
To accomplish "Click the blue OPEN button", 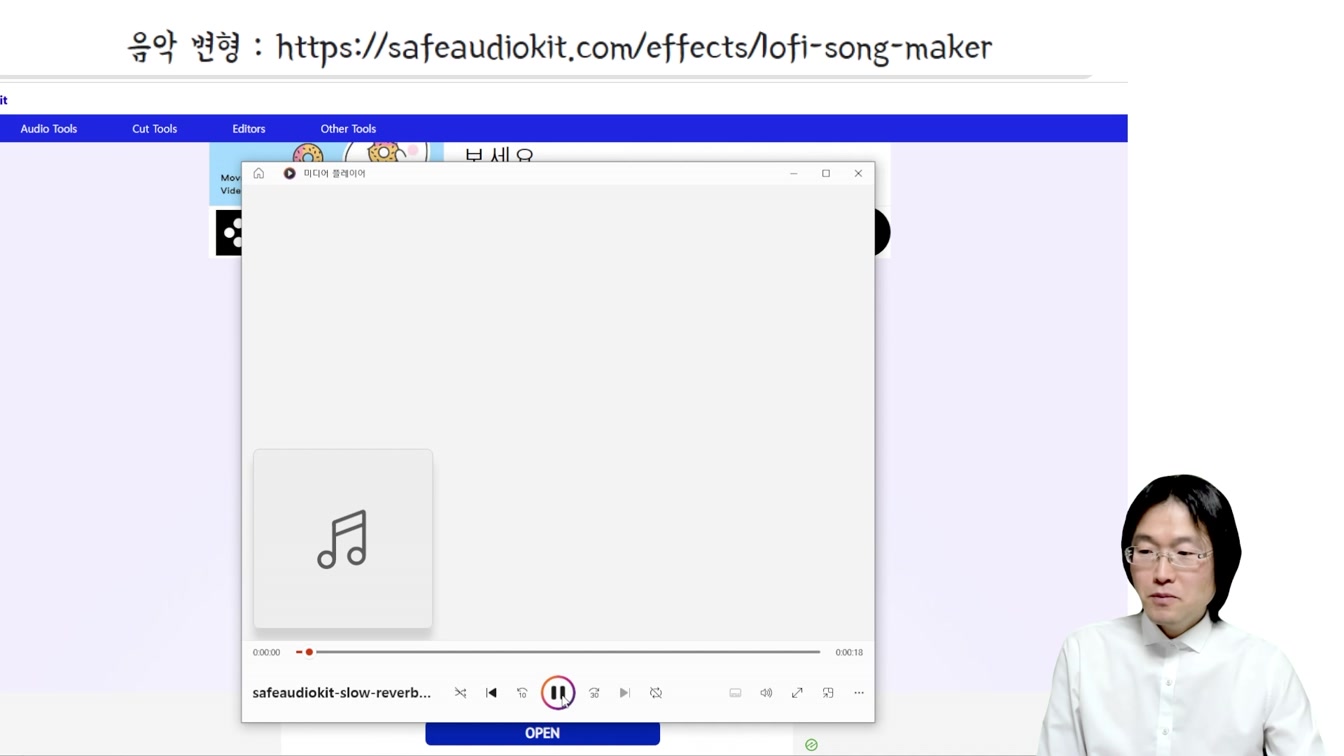I will point(542,733).
